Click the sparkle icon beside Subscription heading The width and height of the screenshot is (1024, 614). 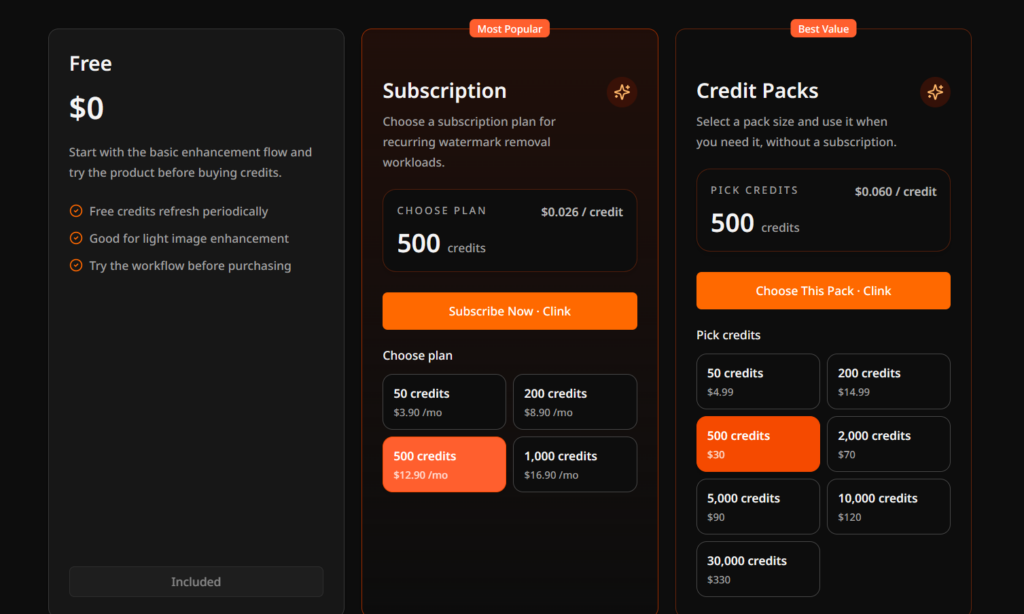(622, 92)
